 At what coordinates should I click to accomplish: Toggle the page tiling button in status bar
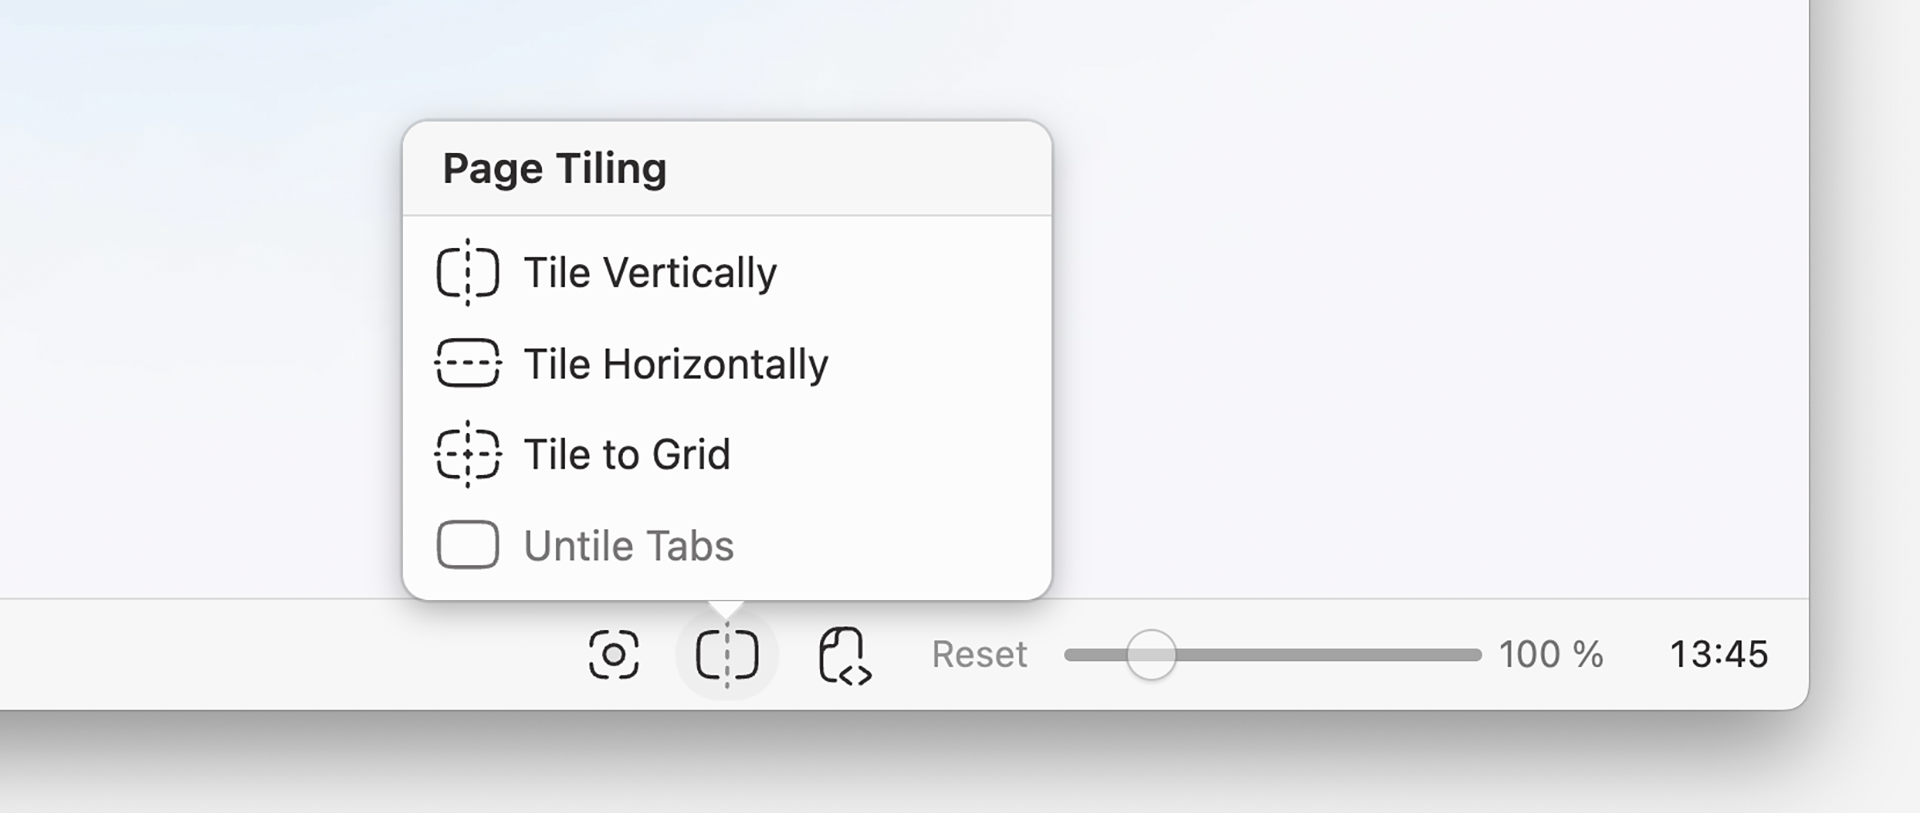pyautogui.click(x=727, y=655)
